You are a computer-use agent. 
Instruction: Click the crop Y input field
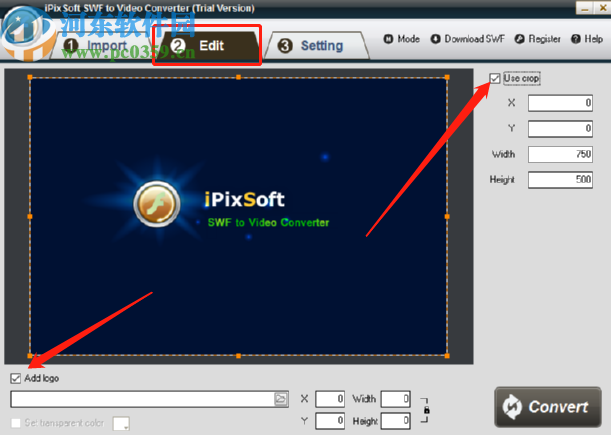[560, 129]
